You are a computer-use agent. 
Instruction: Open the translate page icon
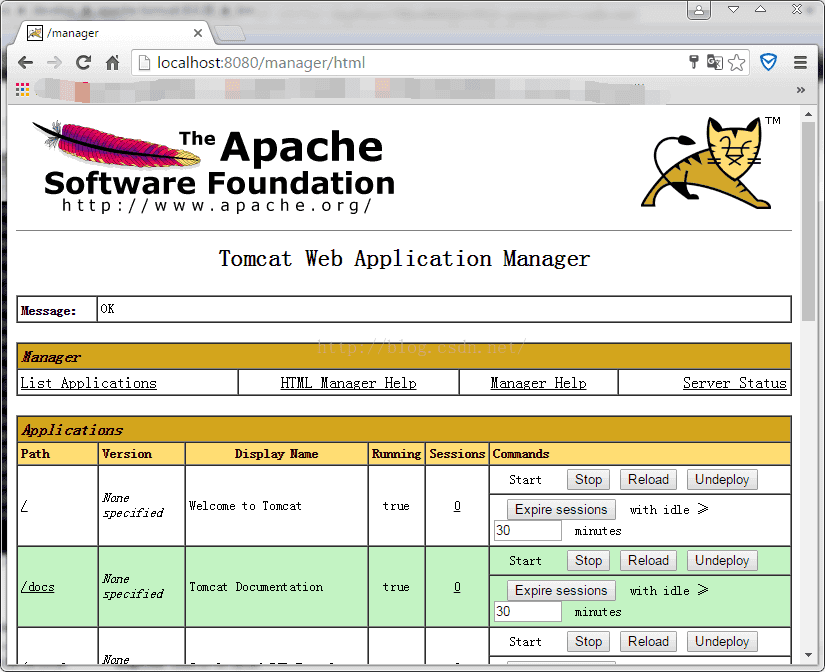(715, 62)
